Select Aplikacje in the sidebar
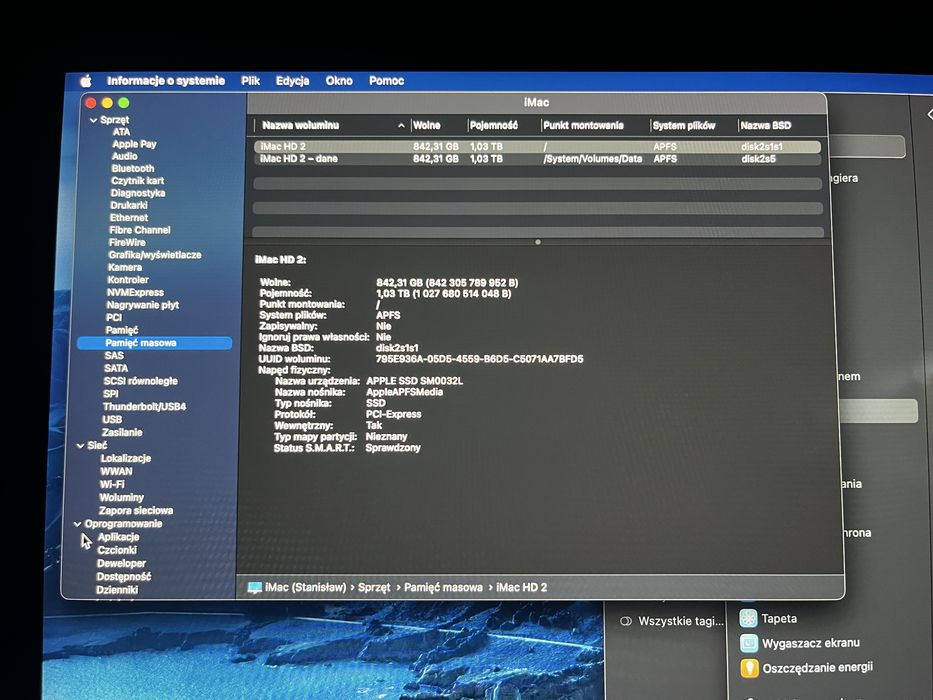 click(118, 537)
